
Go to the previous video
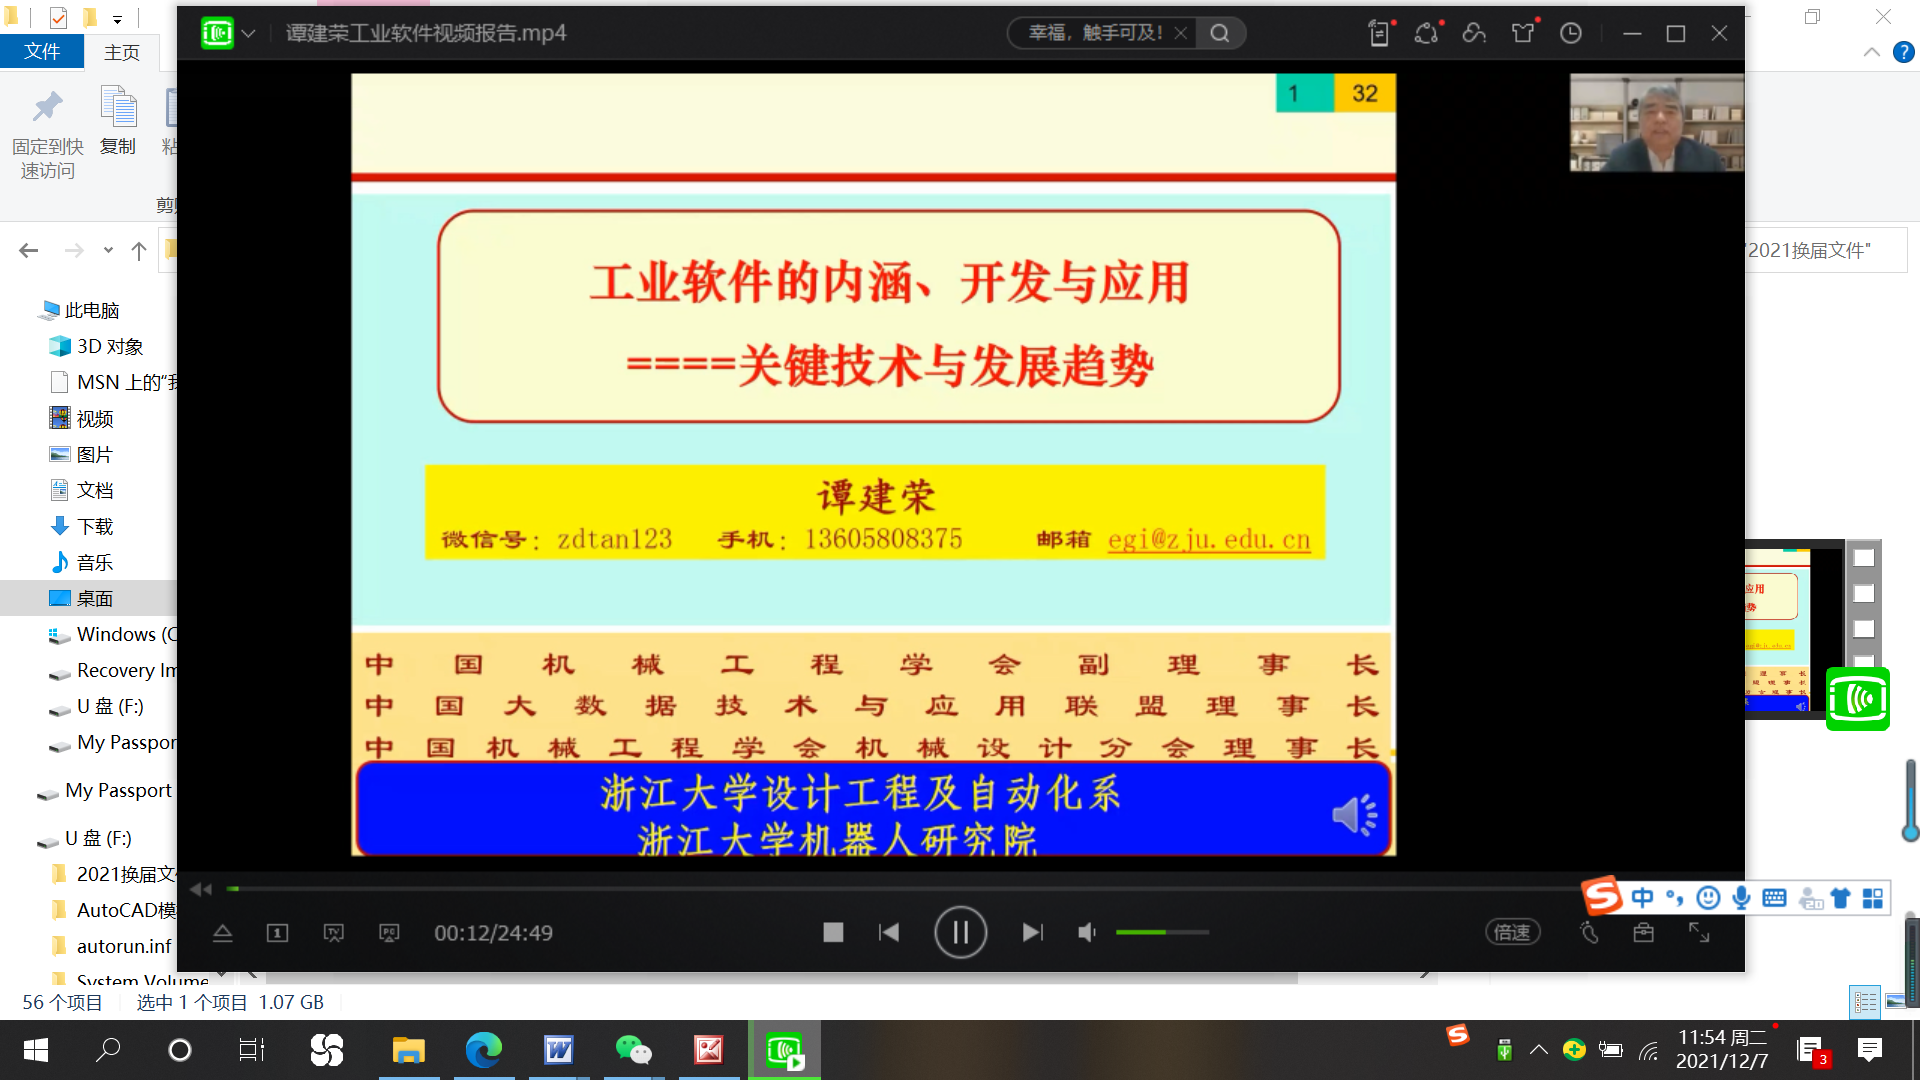[x=888, y=932]
